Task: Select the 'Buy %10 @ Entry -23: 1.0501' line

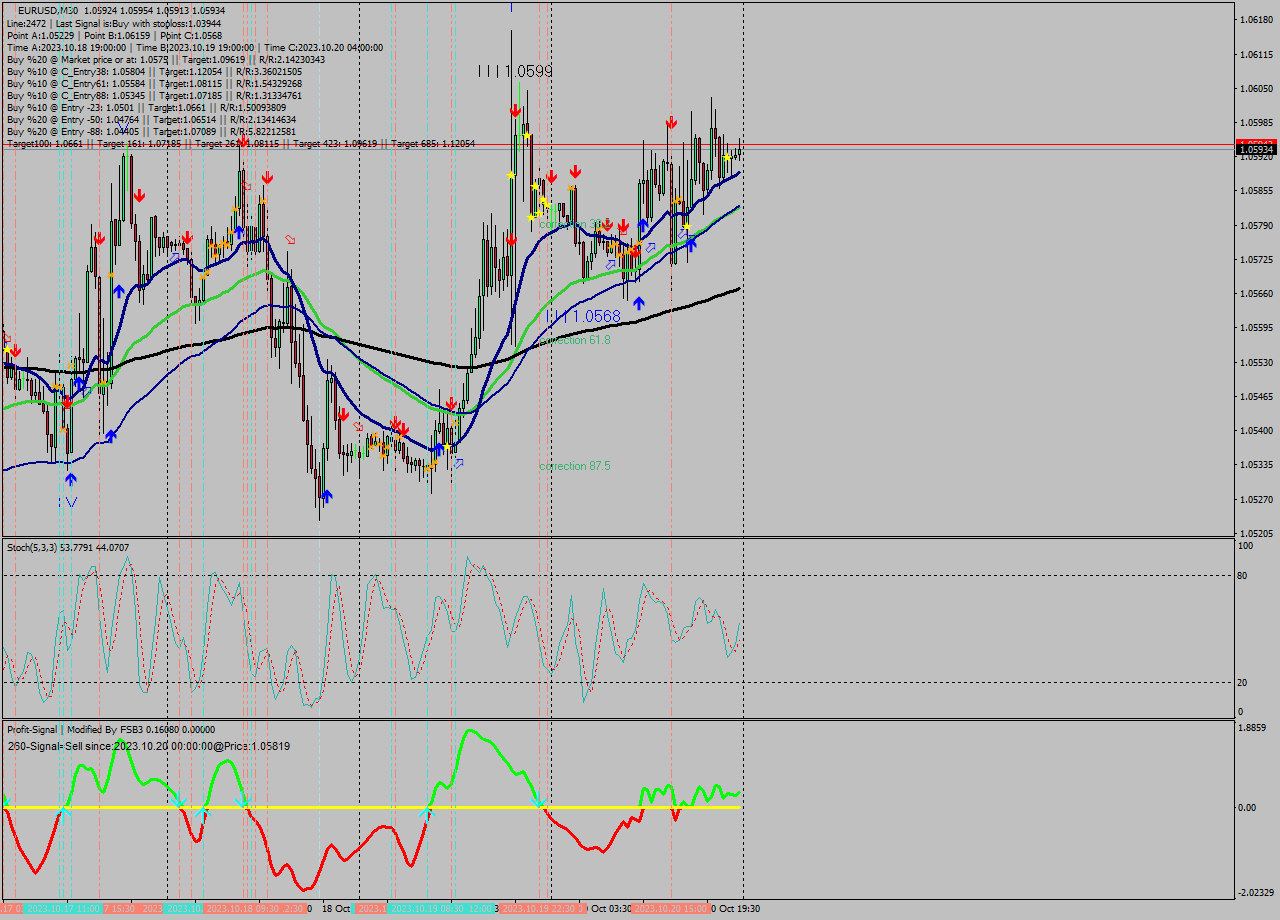Action: coord(146,107)
